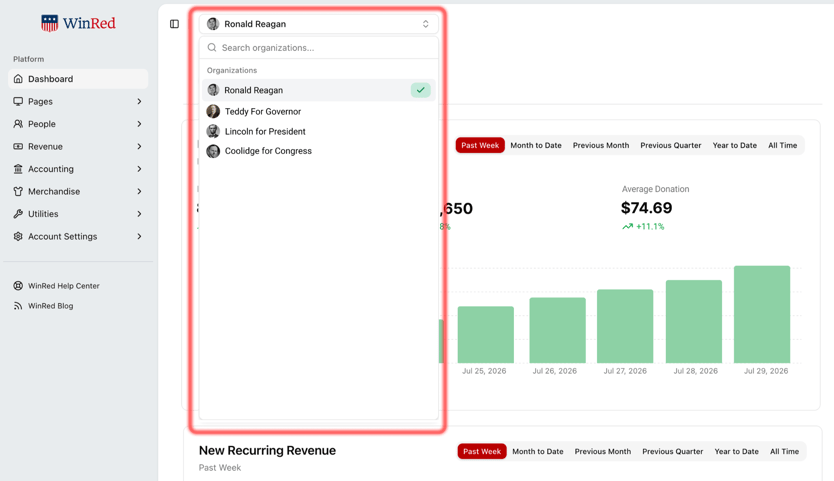The image size is (834, 481).
Task: Toggle the sidebar panel icon
Action: click(174, 24)
